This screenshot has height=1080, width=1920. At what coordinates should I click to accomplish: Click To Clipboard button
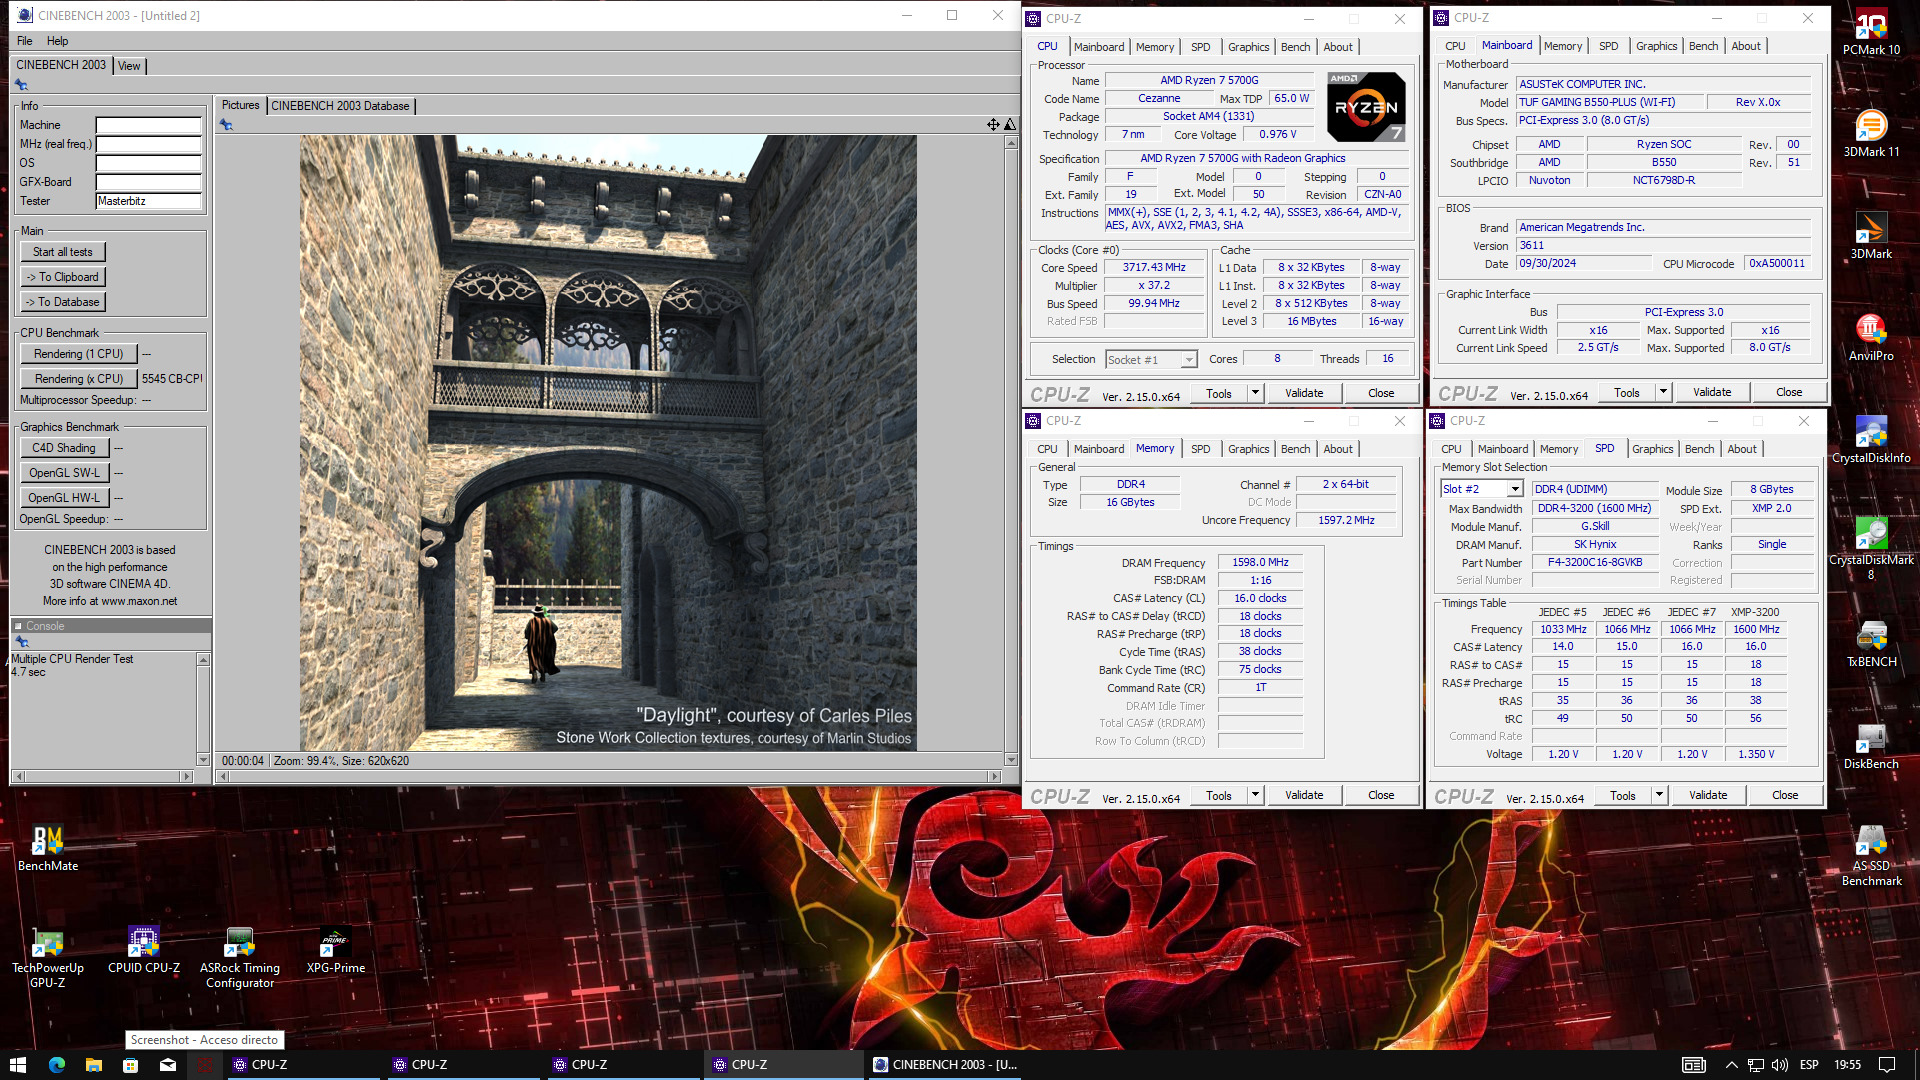(x=63, y=277)
